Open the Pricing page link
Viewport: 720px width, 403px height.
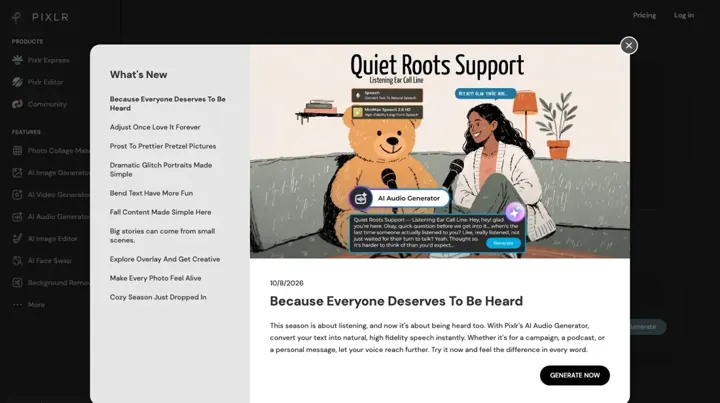tap(644, 15)
